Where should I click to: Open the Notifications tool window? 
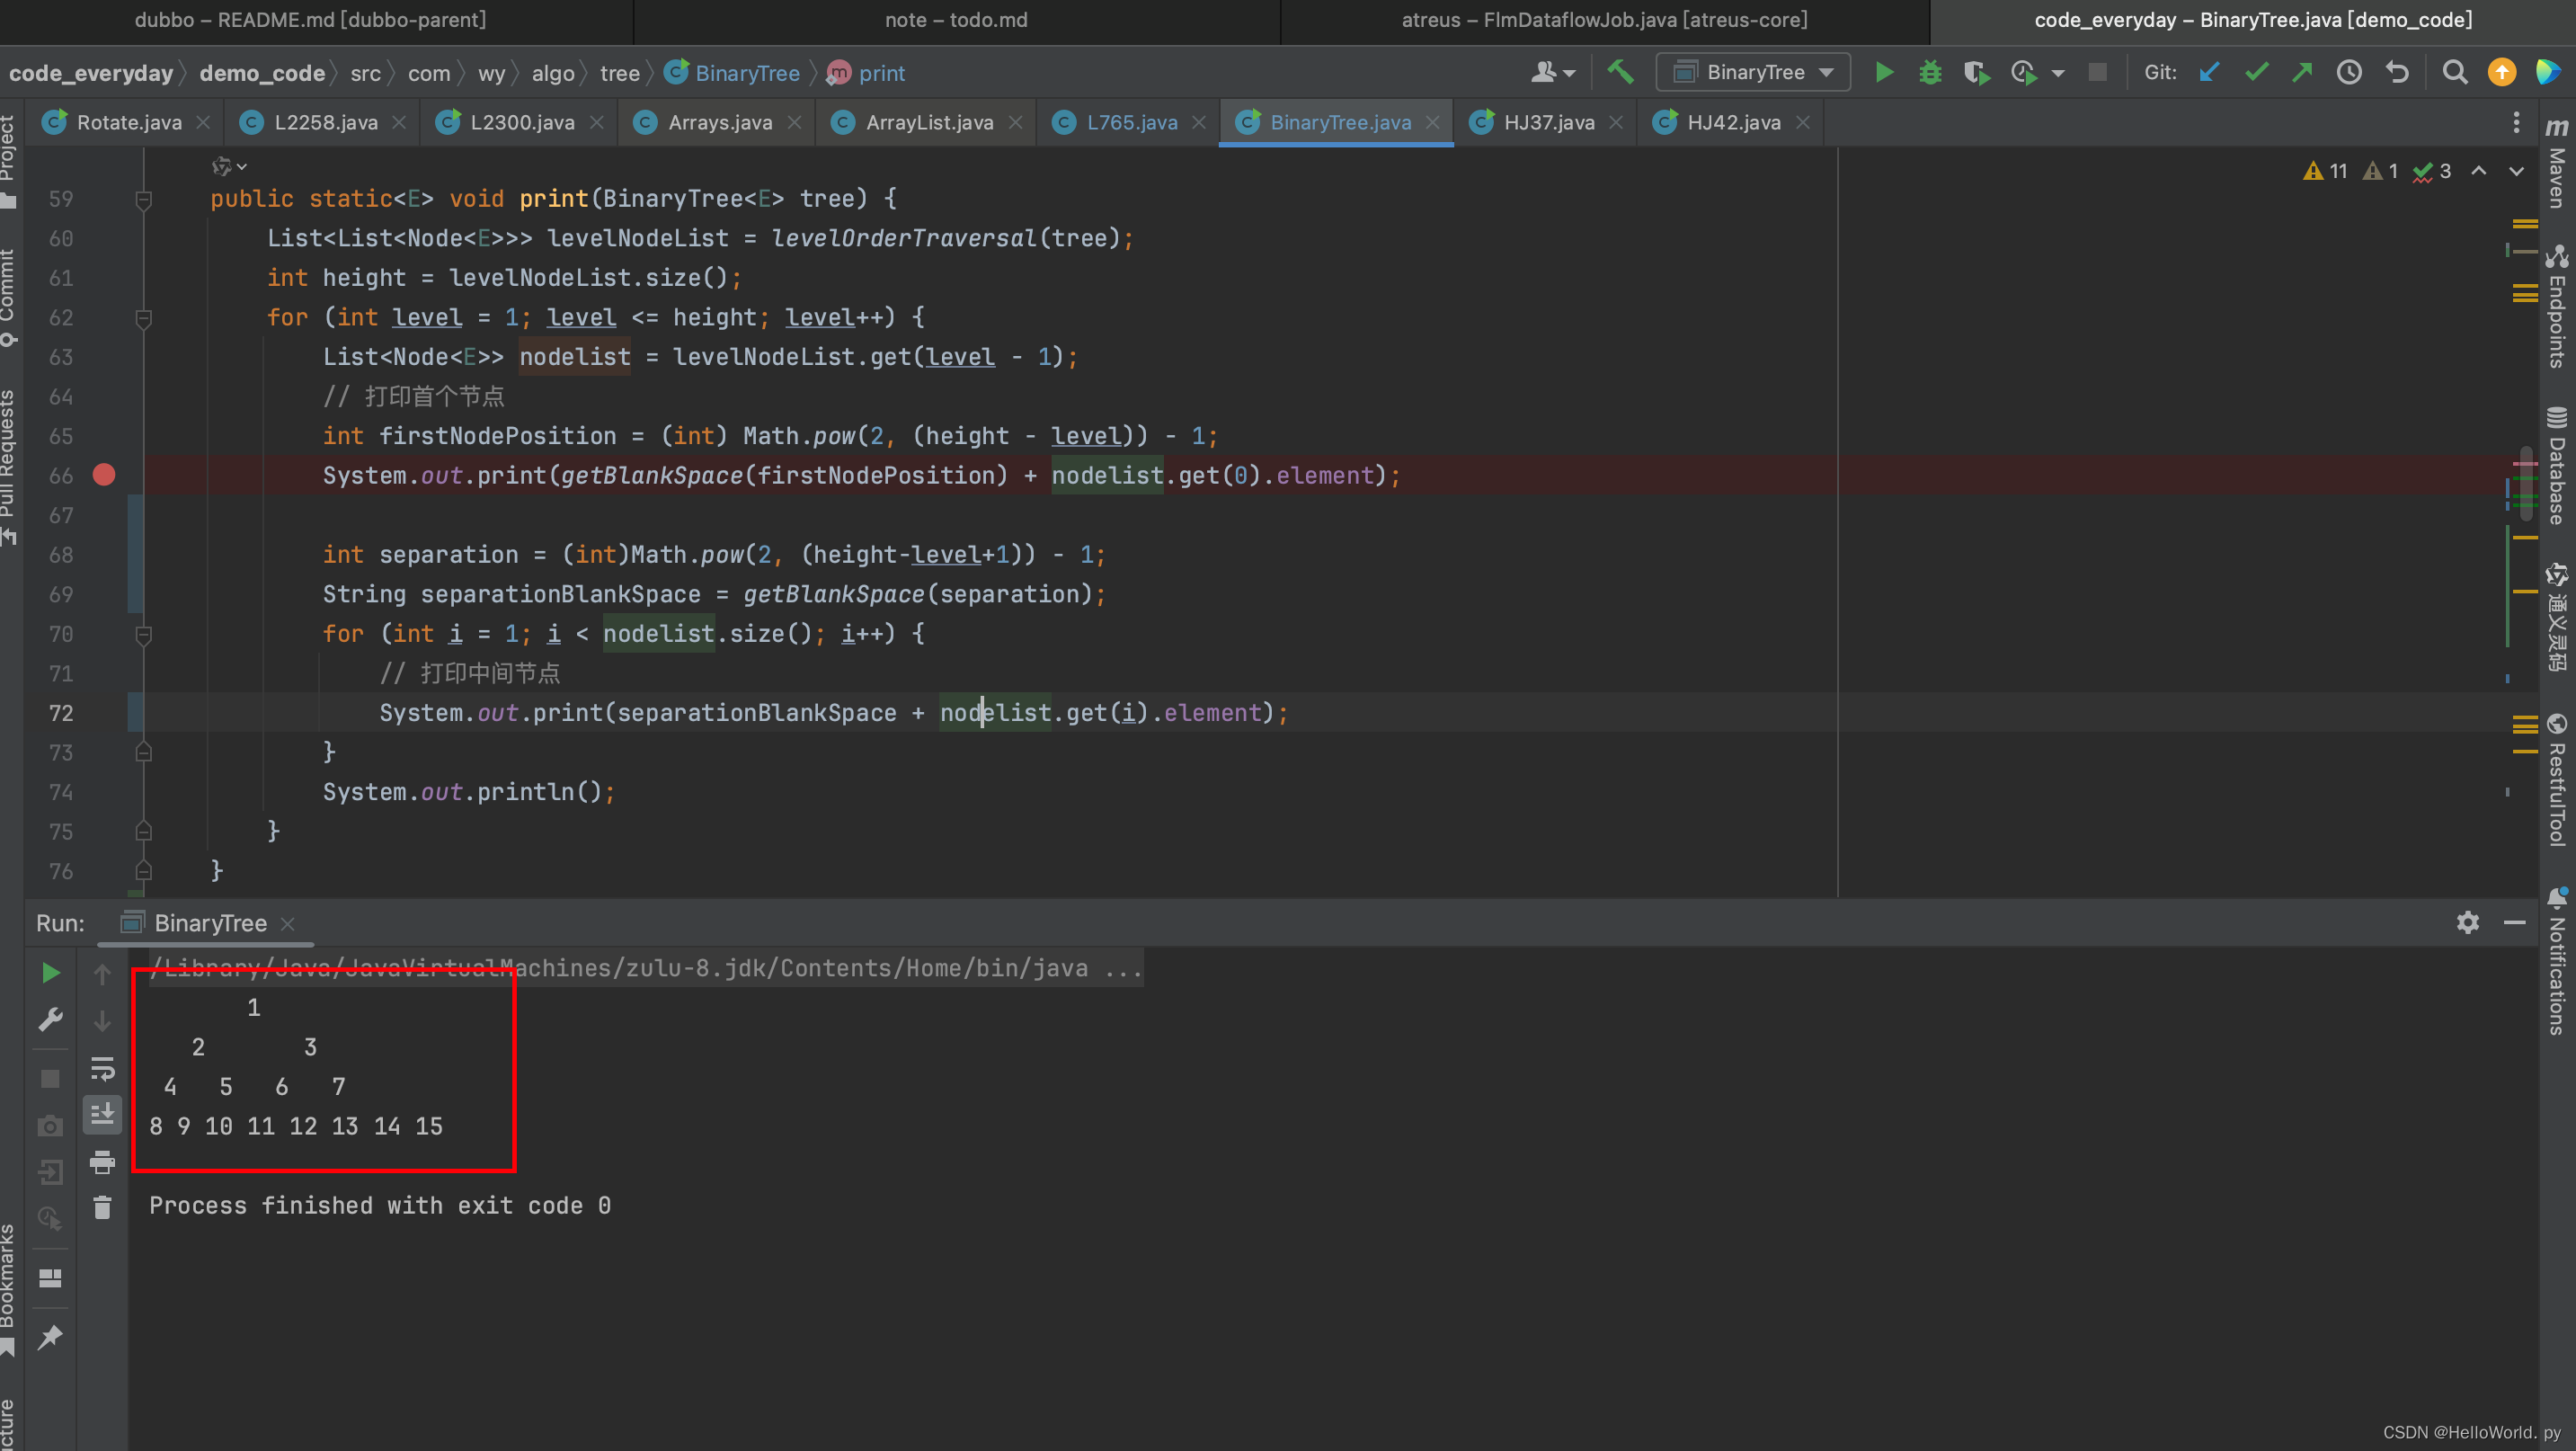[x=2557, y=961]
